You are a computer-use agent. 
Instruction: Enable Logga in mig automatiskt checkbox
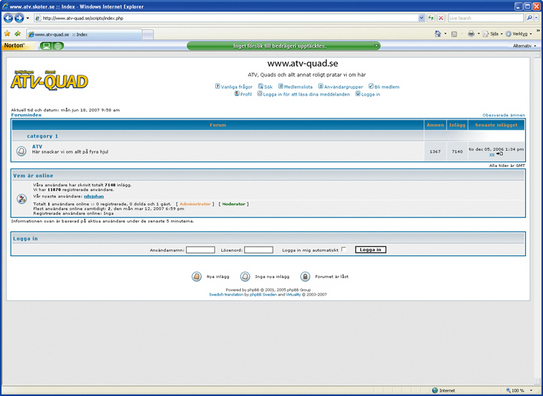(344, 249)
